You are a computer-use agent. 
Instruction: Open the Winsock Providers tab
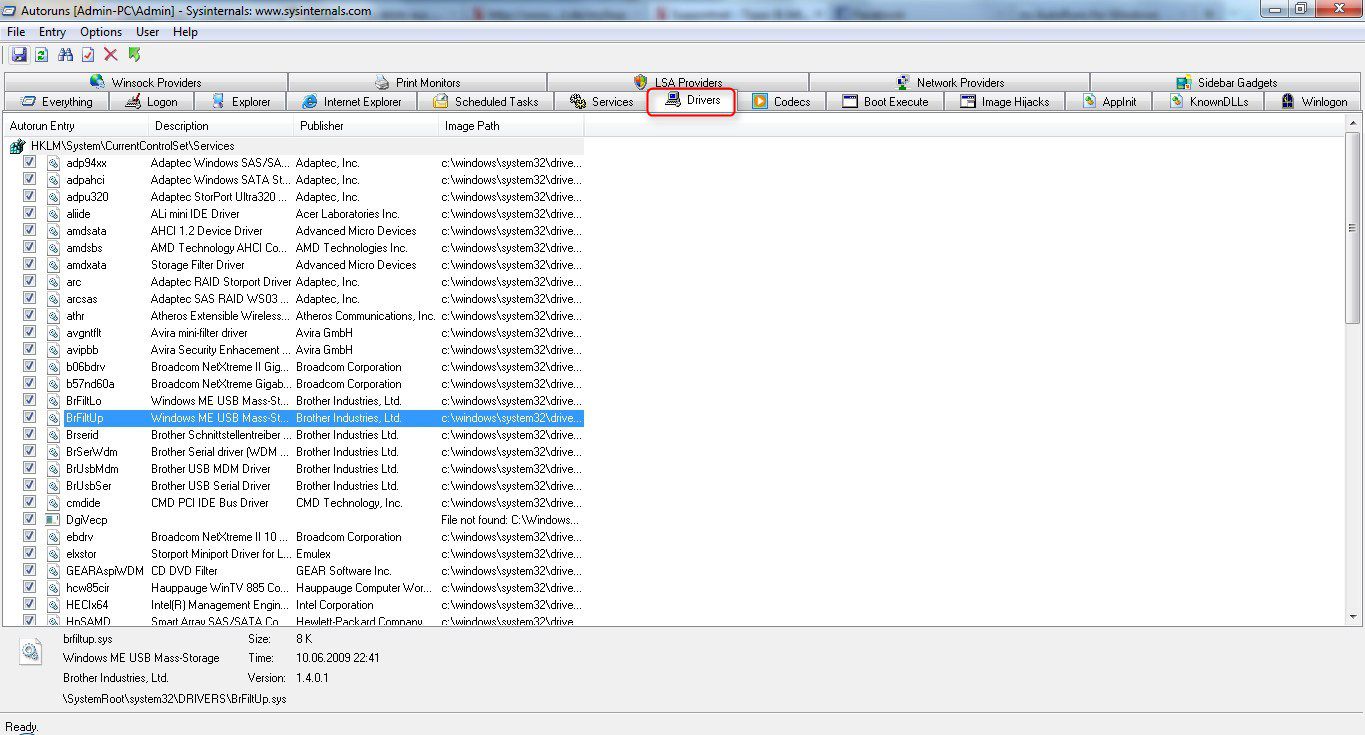coord(146,83)
